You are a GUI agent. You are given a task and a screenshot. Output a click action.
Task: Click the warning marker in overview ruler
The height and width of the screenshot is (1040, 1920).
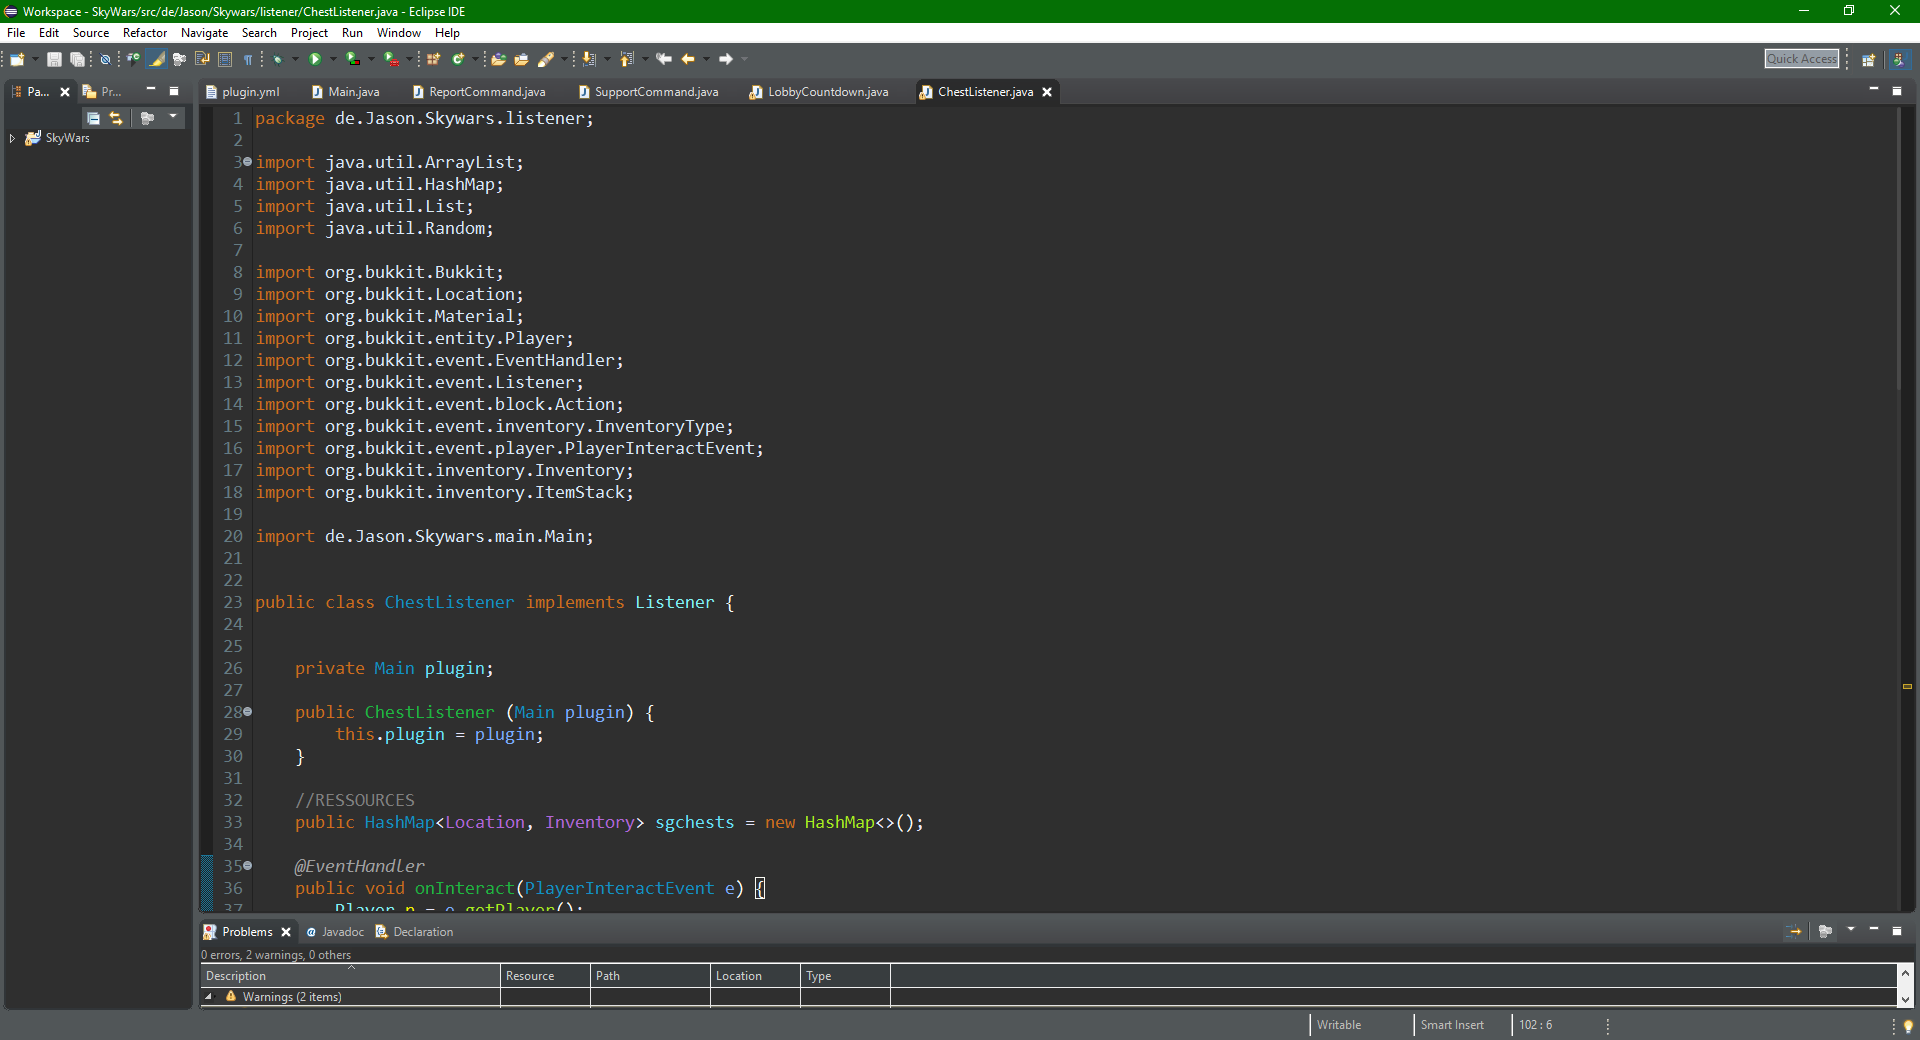[x=1907, y=687]
